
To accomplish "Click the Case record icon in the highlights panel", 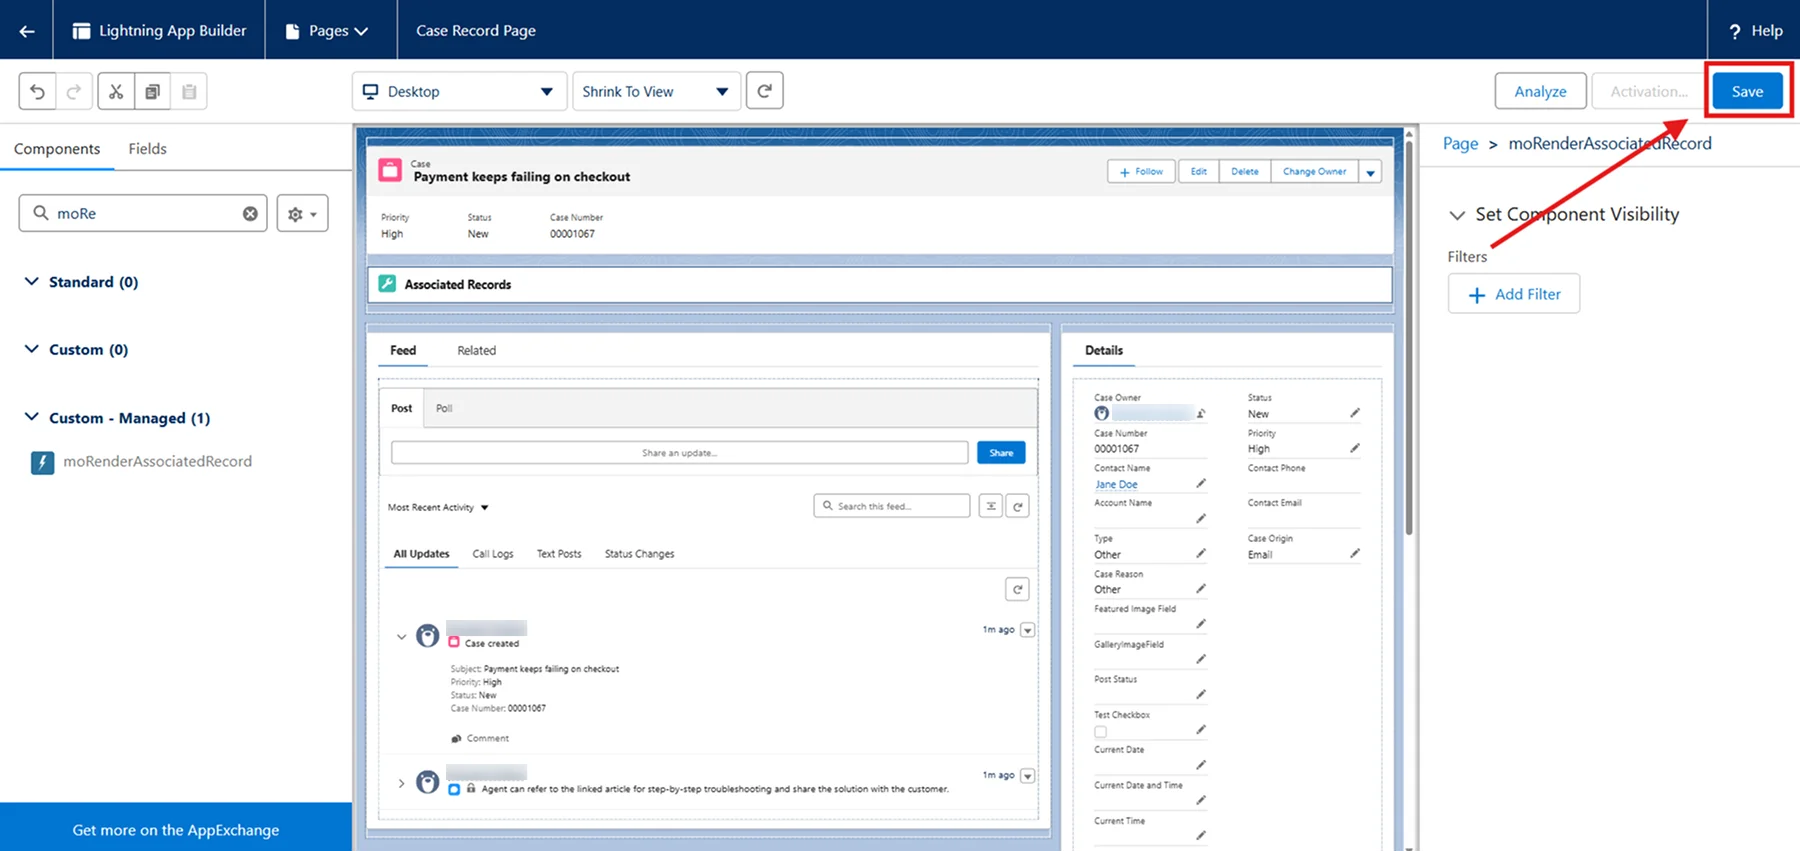I will click(390, 170).
